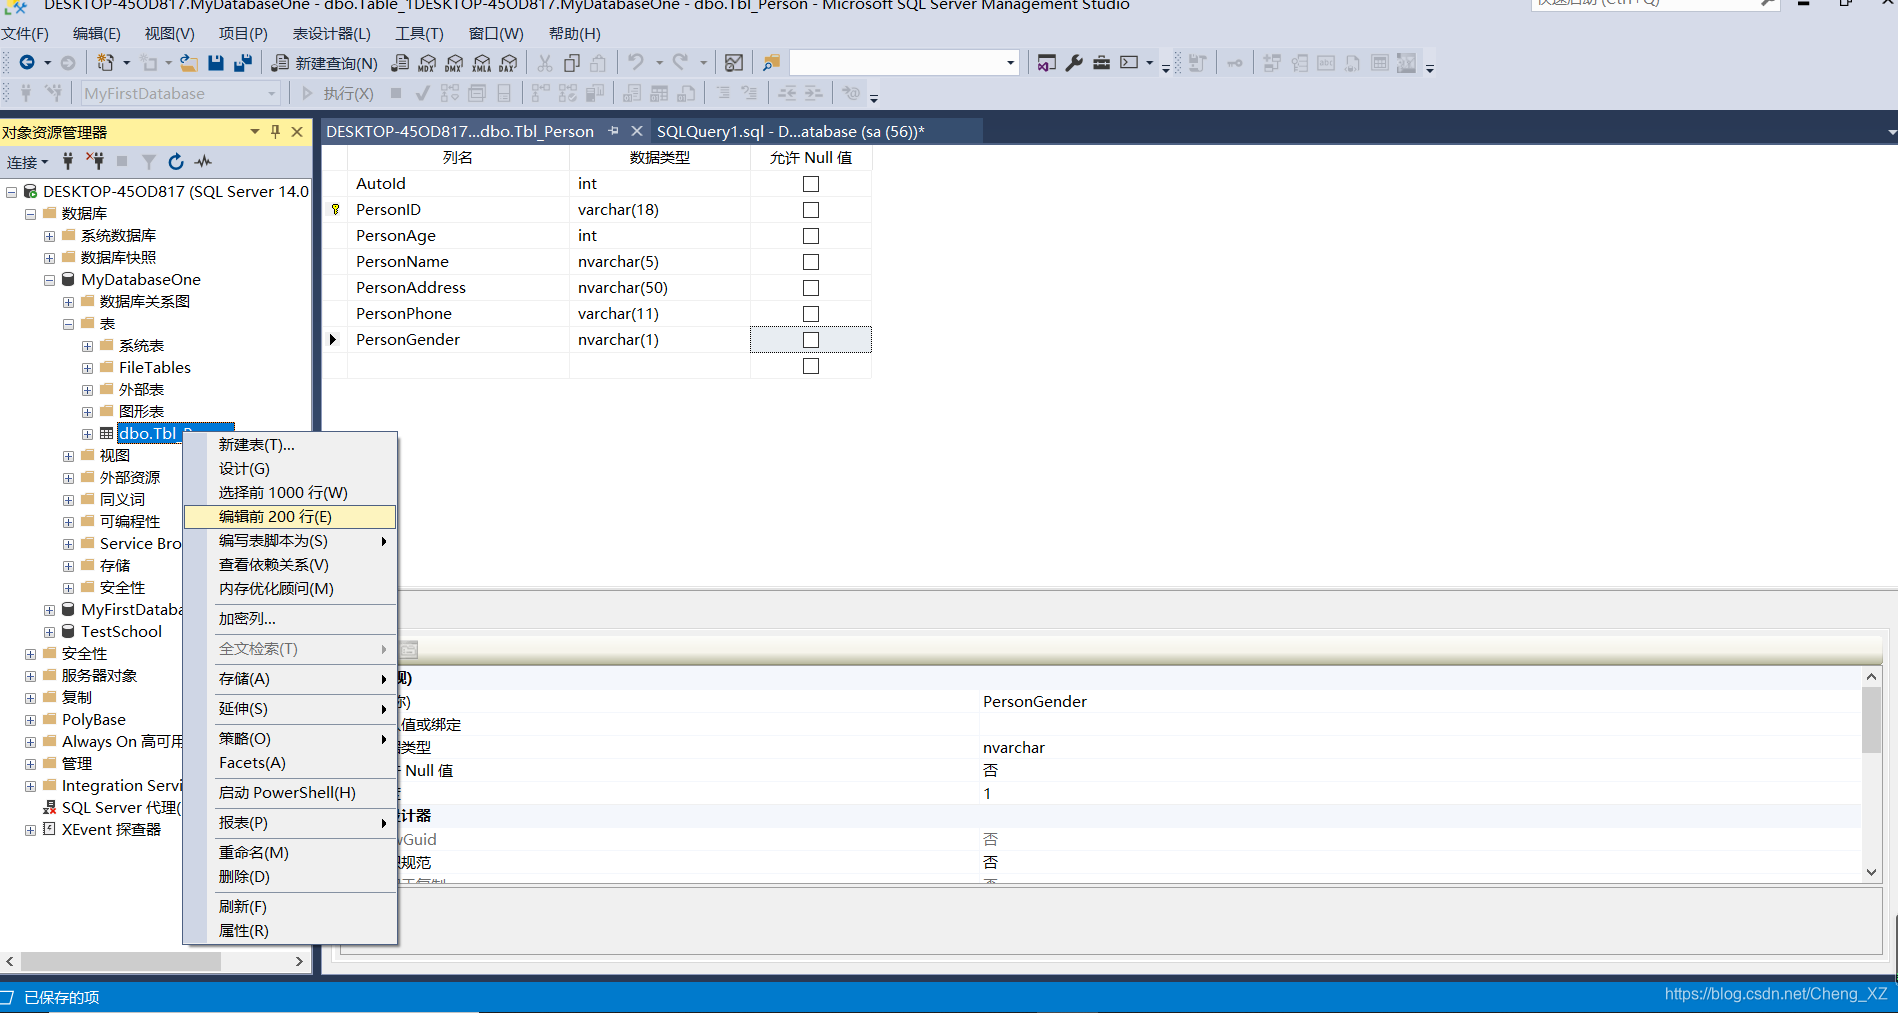
Task: Click the New Query button
Action: tap(325, 63)
